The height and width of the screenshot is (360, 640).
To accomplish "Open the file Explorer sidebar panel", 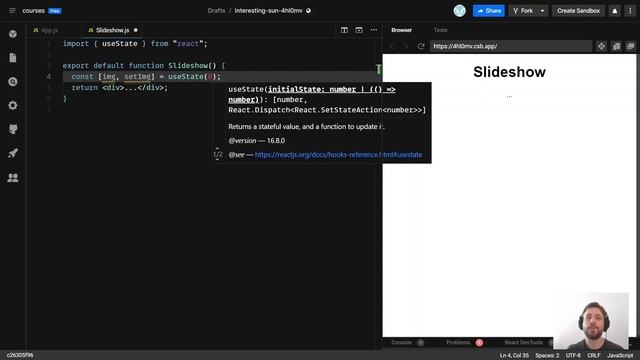I will point(13,58).
